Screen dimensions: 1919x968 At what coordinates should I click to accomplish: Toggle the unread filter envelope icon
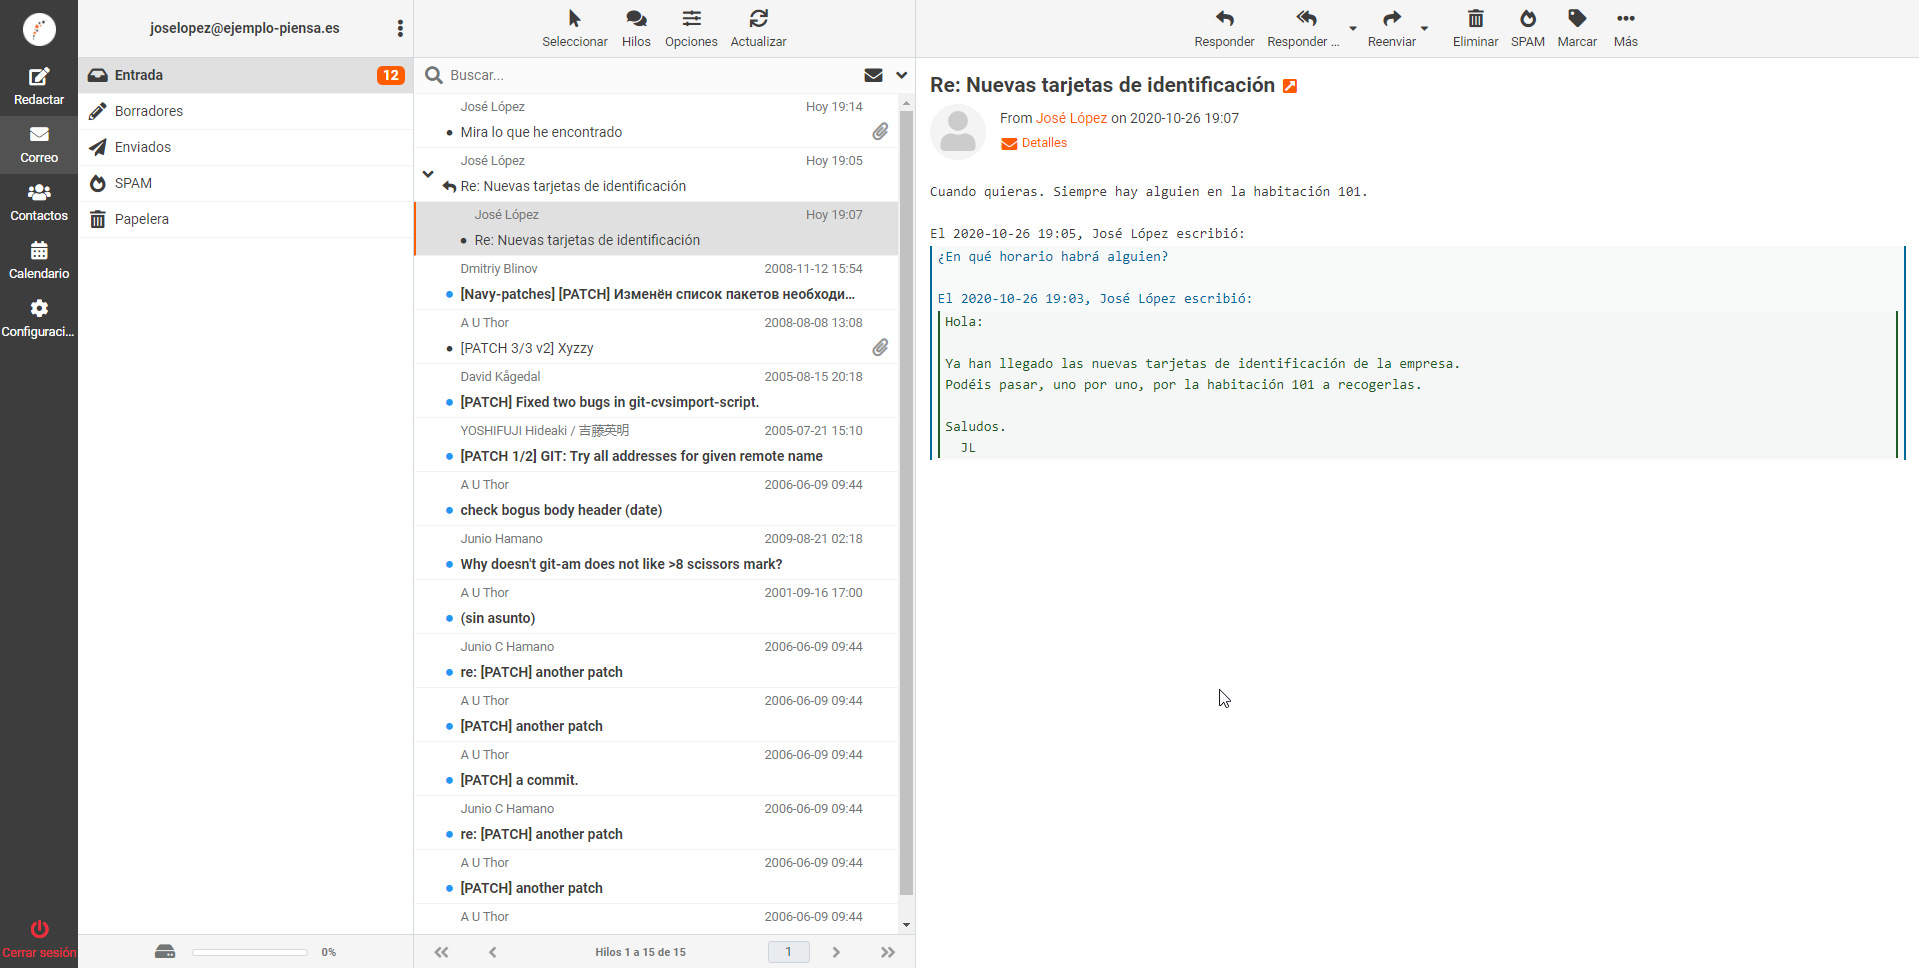pos(873,75)
